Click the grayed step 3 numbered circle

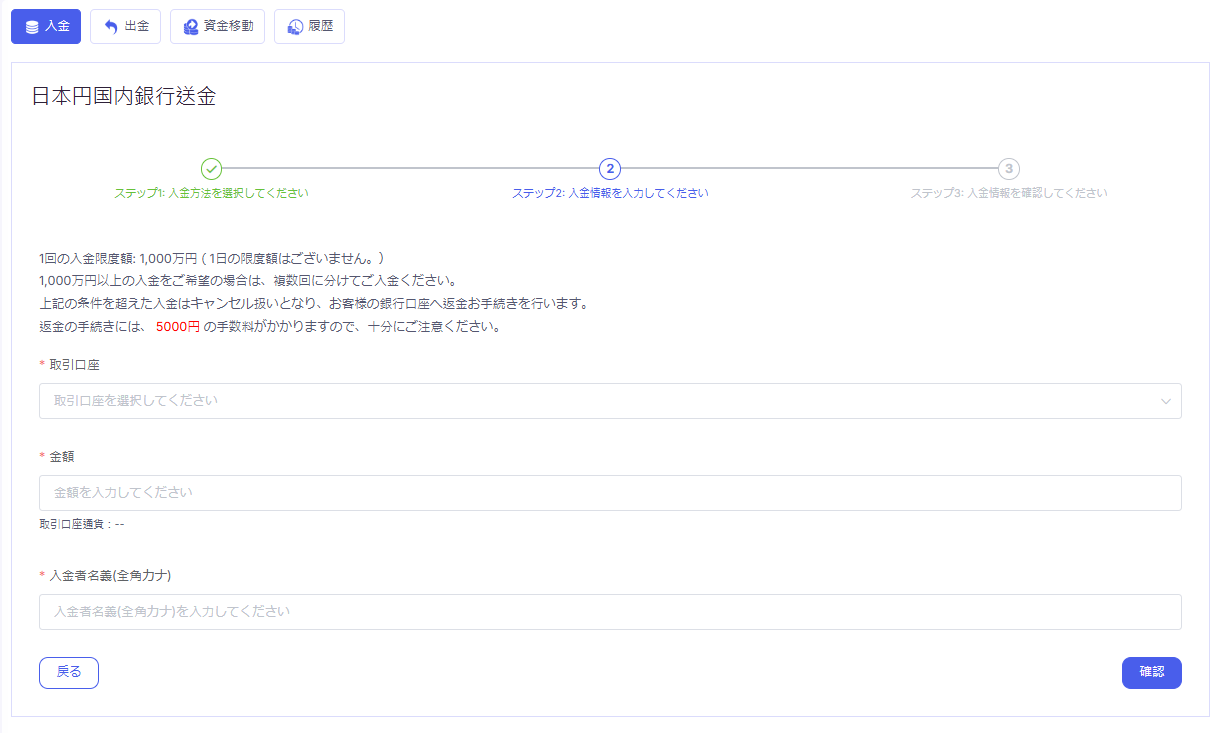(1009, 168)
